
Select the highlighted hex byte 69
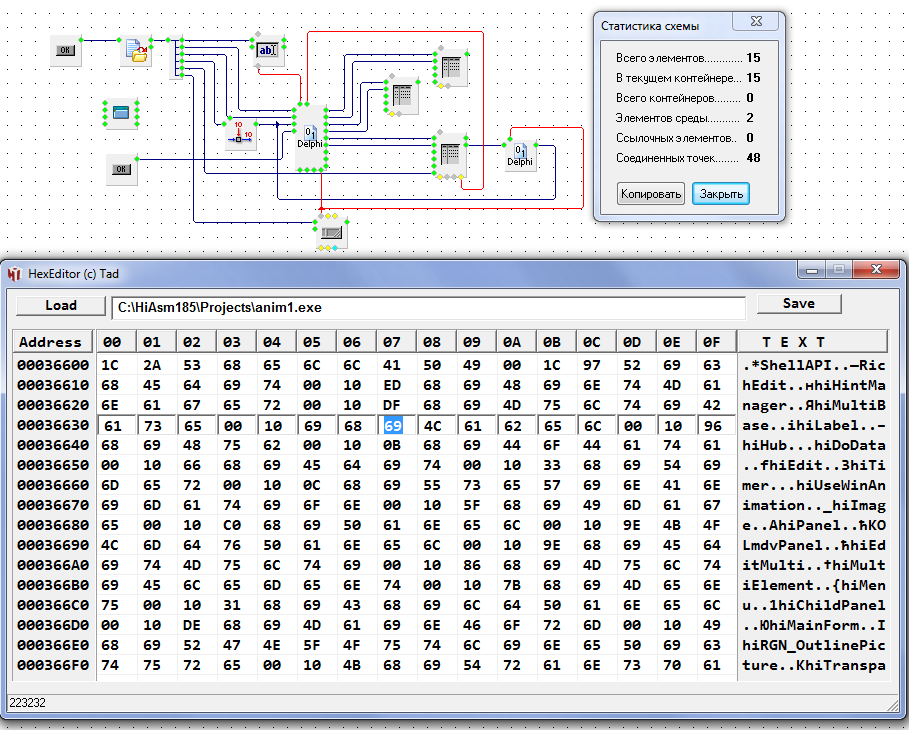coord(393,425)
